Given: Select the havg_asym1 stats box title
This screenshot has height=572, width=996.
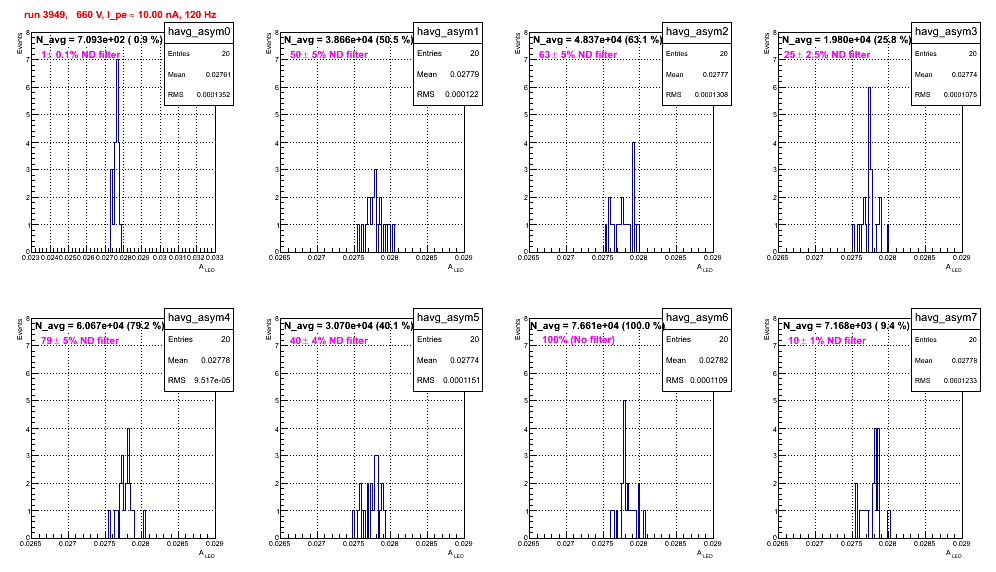Looking at the screenshot, I should (x=448, y=32).
